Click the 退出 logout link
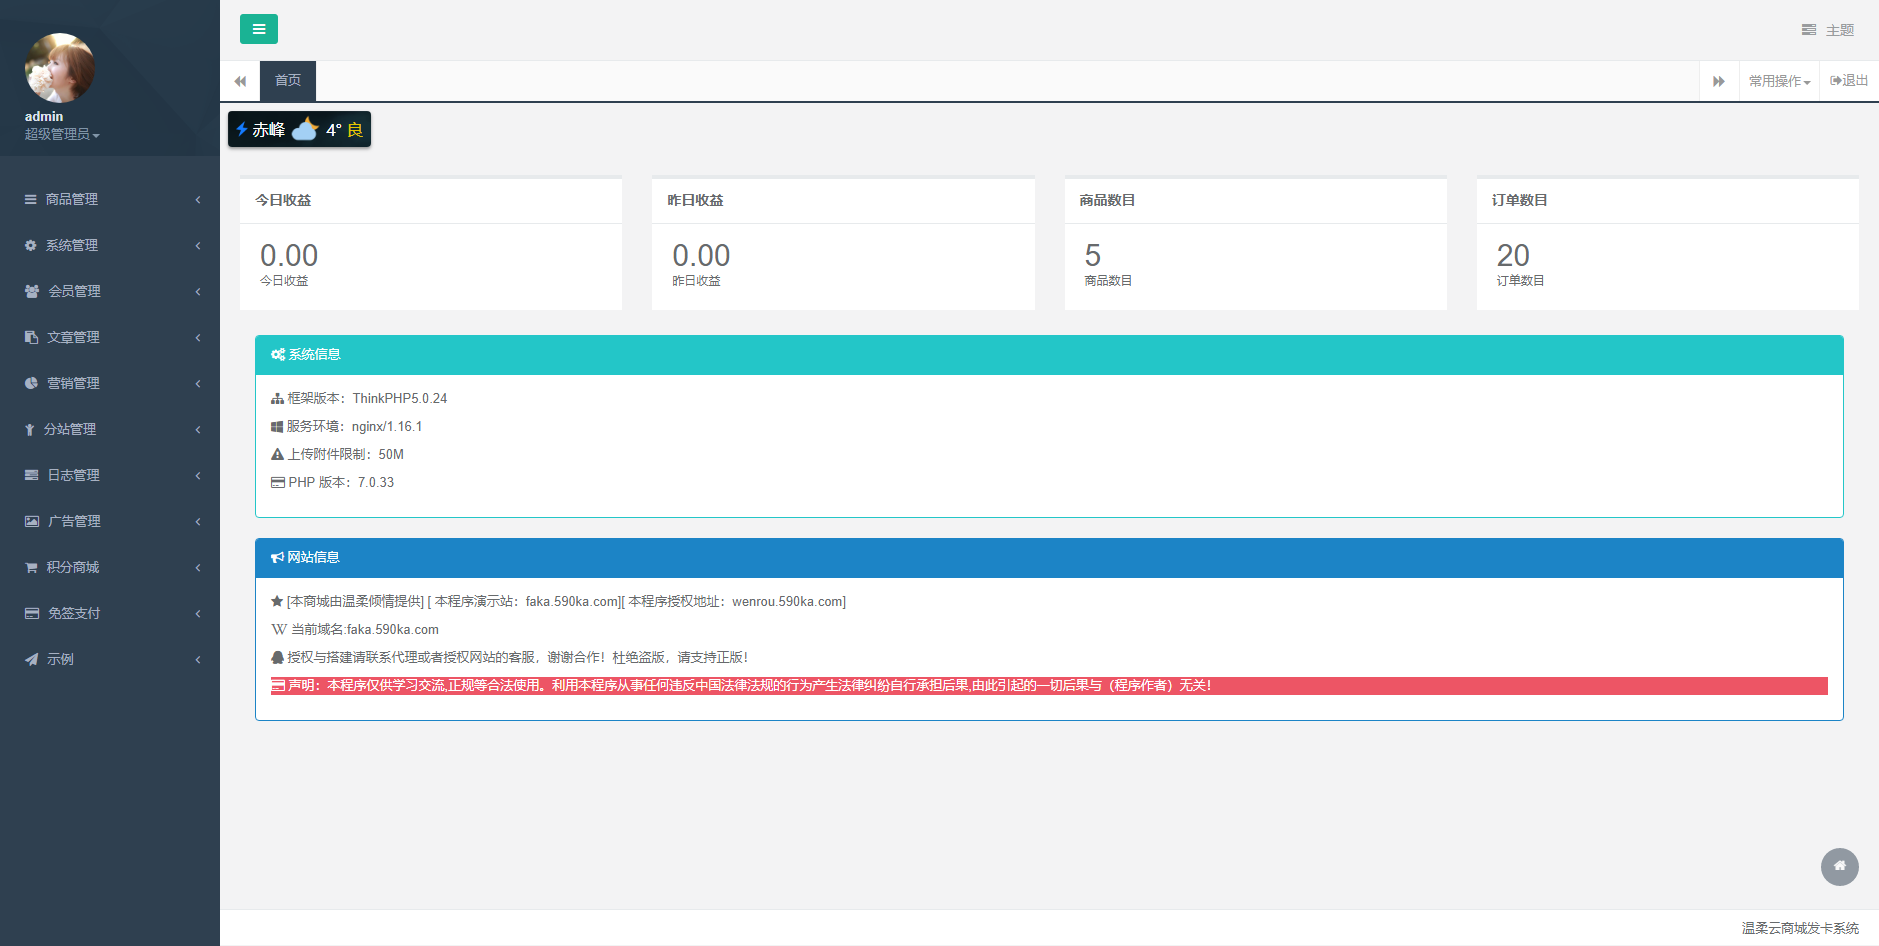Image resolution: width=1879 pixels, height=946 pixels. tap(1849, 81)
